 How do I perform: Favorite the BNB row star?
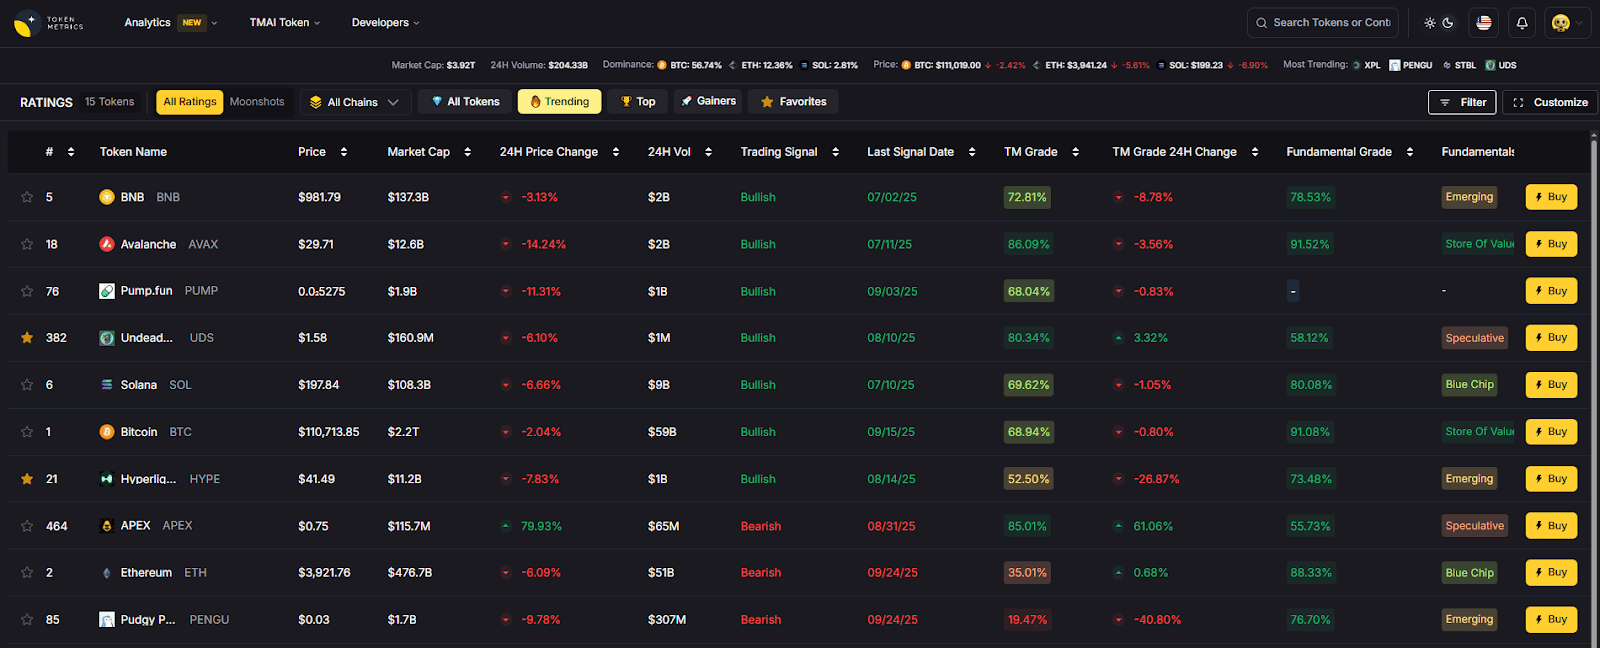click(27, 197)
